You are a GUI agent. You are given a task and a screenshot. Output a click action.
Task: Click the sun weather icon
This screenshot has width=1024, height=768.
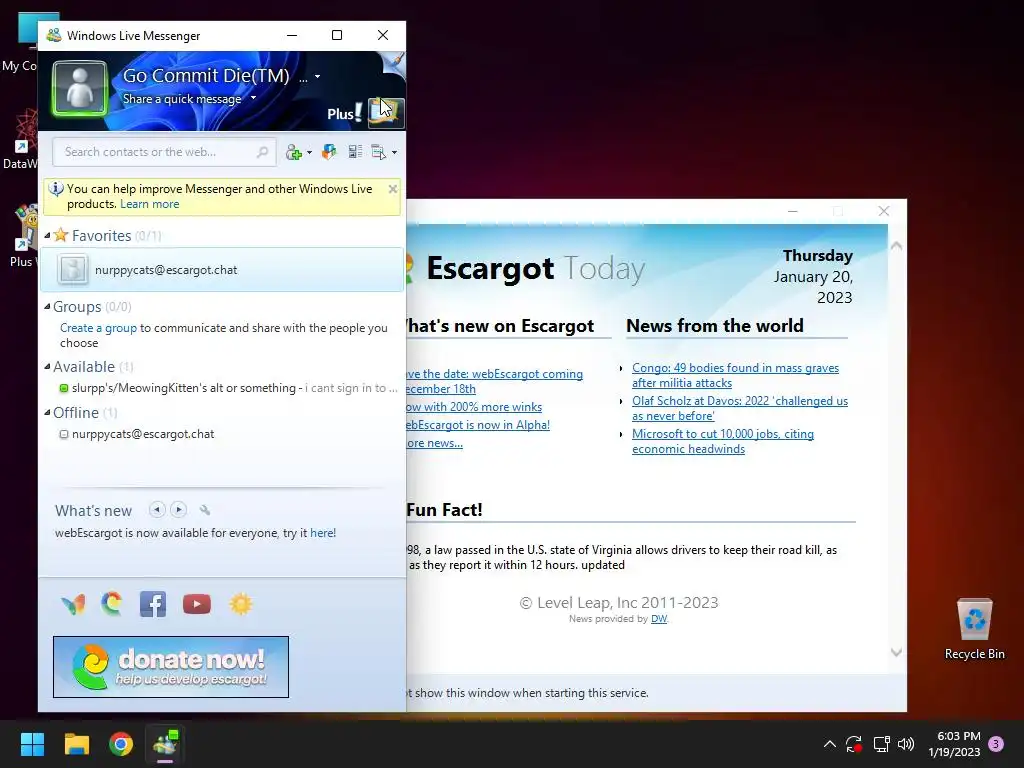point(240,604)
